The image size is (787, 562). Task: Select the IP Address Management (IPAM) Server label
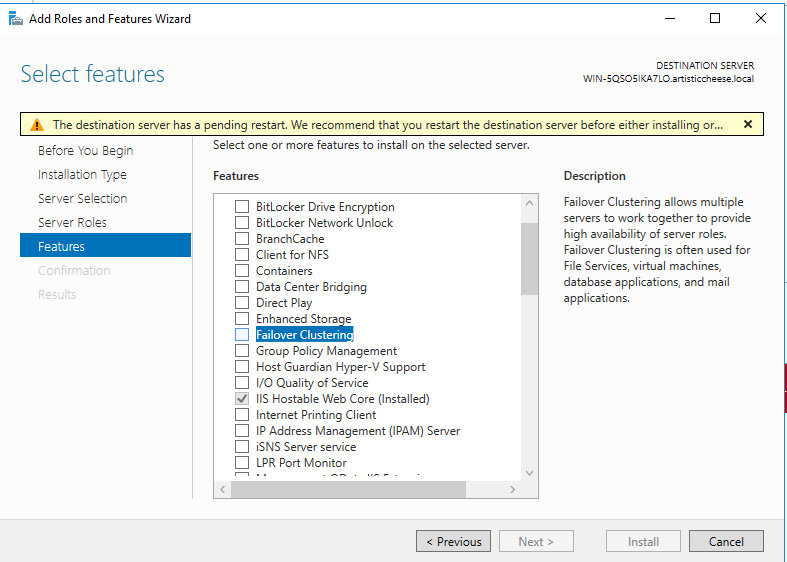click(x=357, y=431)
